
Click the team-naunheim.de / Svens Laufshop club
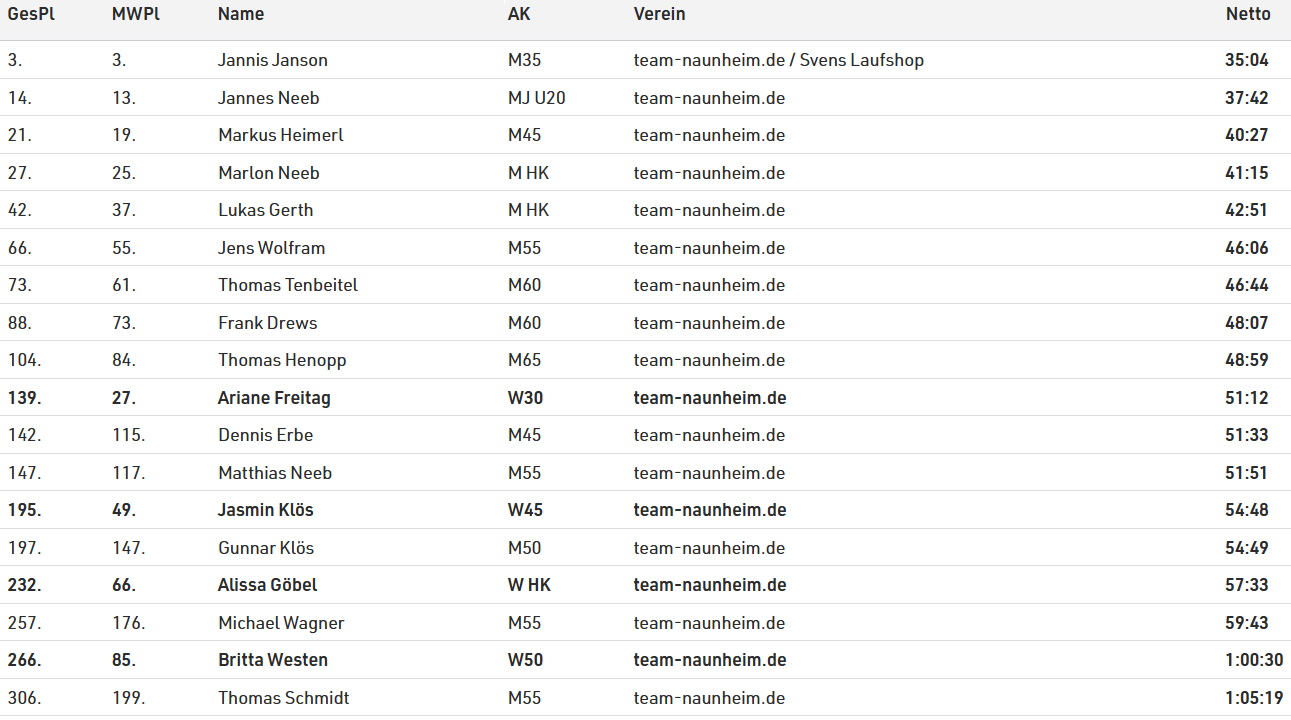pos(779,60)
